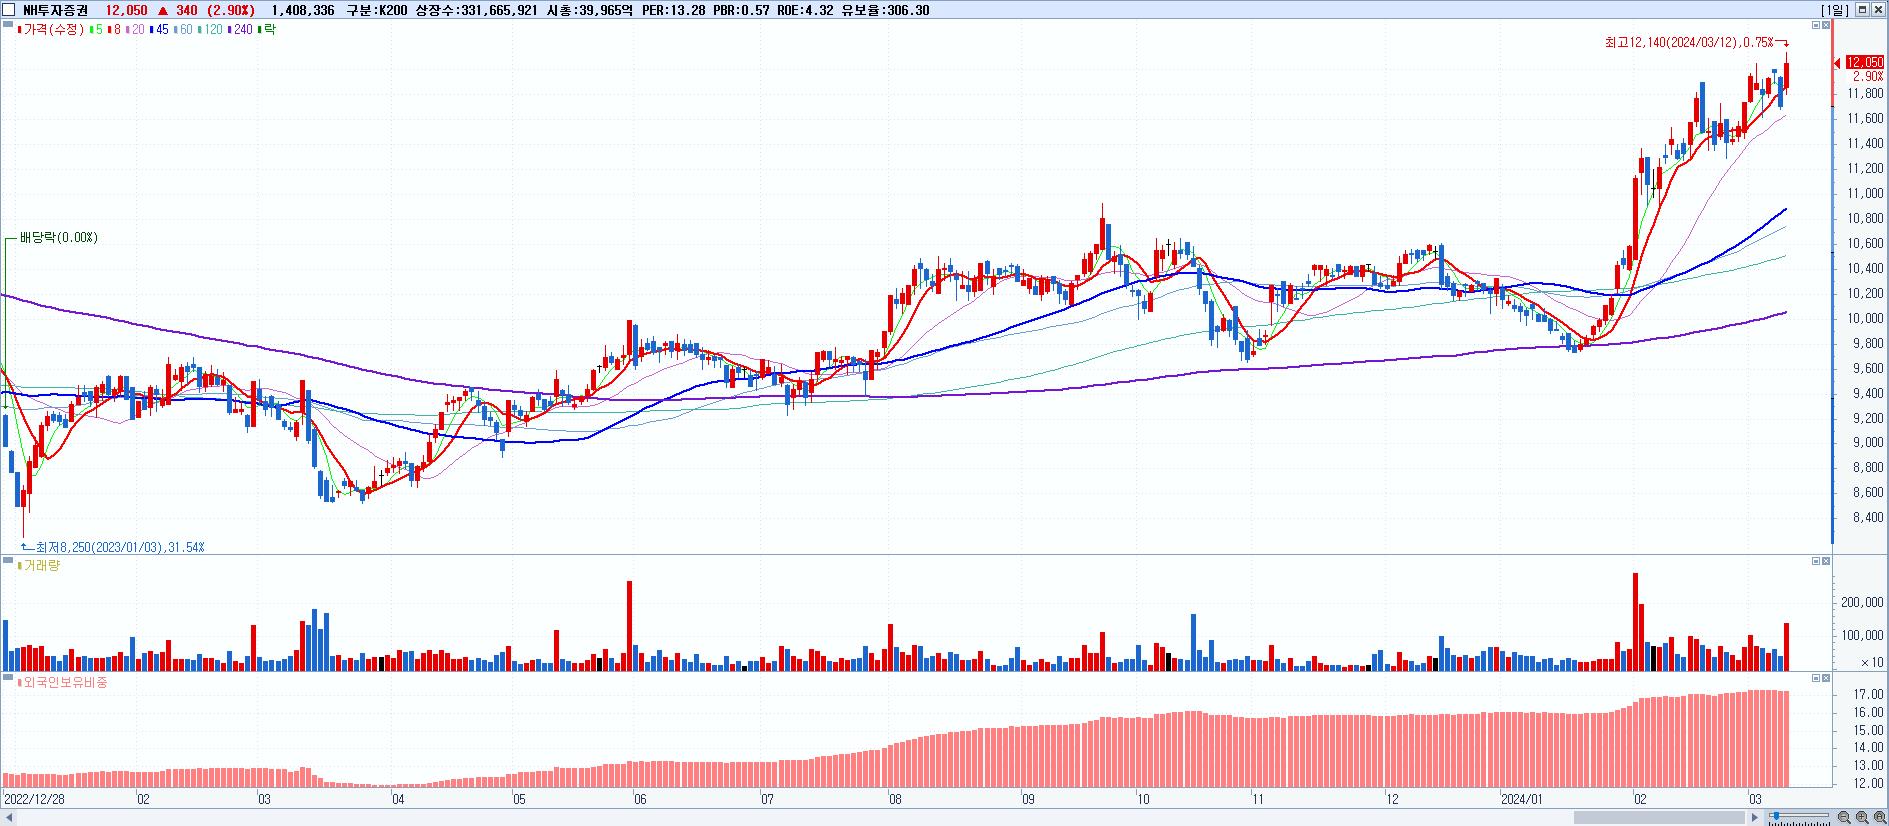Viewport: 1889px width, 826px height.
Task: Close the chart window
Action: coord(1879,9)
